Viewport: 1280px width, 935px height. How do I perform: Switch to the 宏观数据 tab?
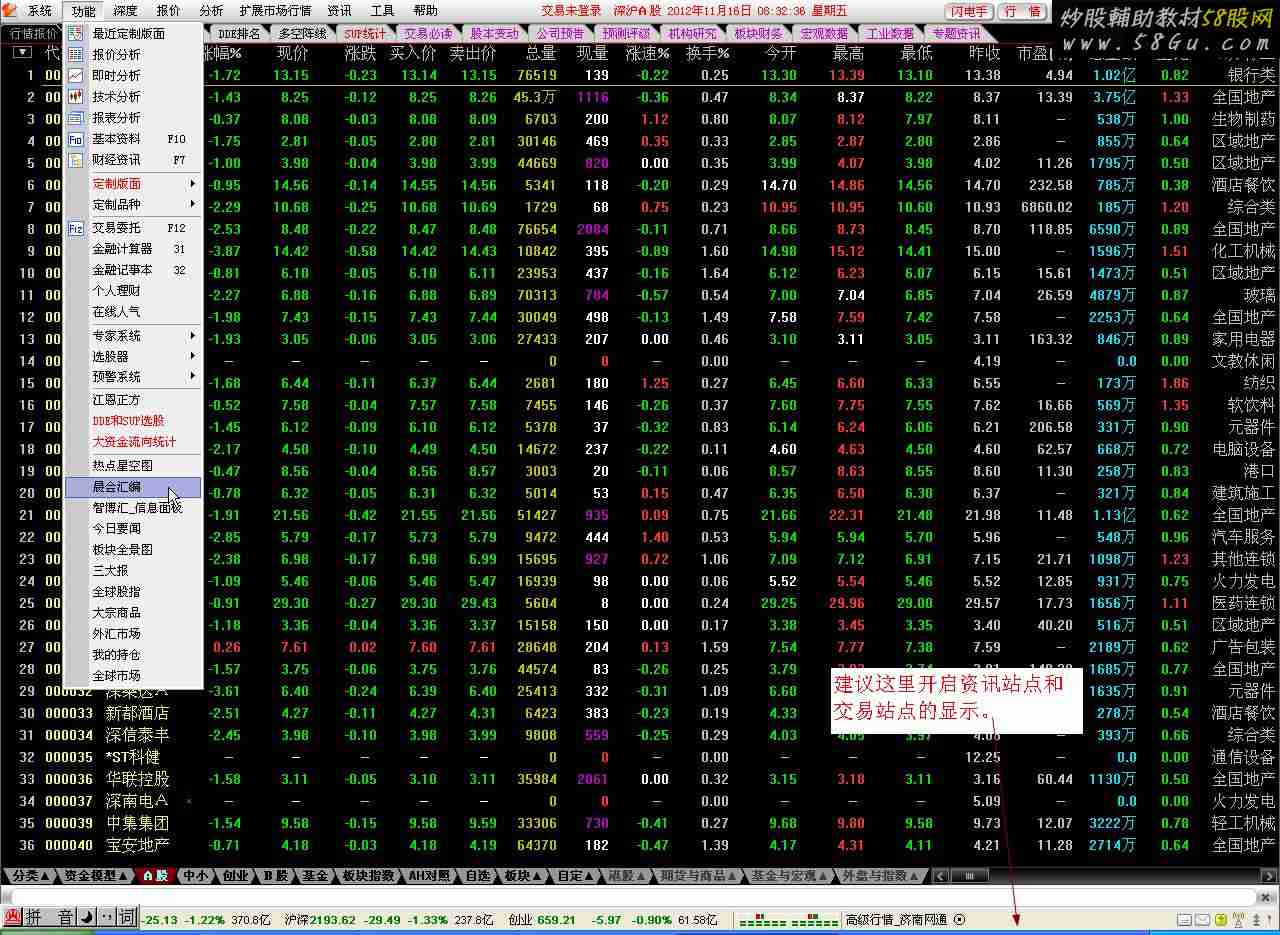click(825, 34)
